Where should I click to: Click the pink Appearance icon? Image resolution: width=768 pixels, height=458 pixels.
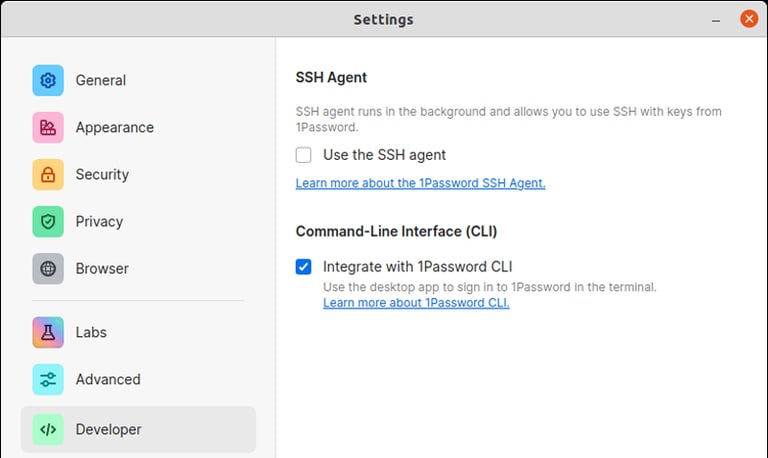pyautogui.click(x=48, y=127)
